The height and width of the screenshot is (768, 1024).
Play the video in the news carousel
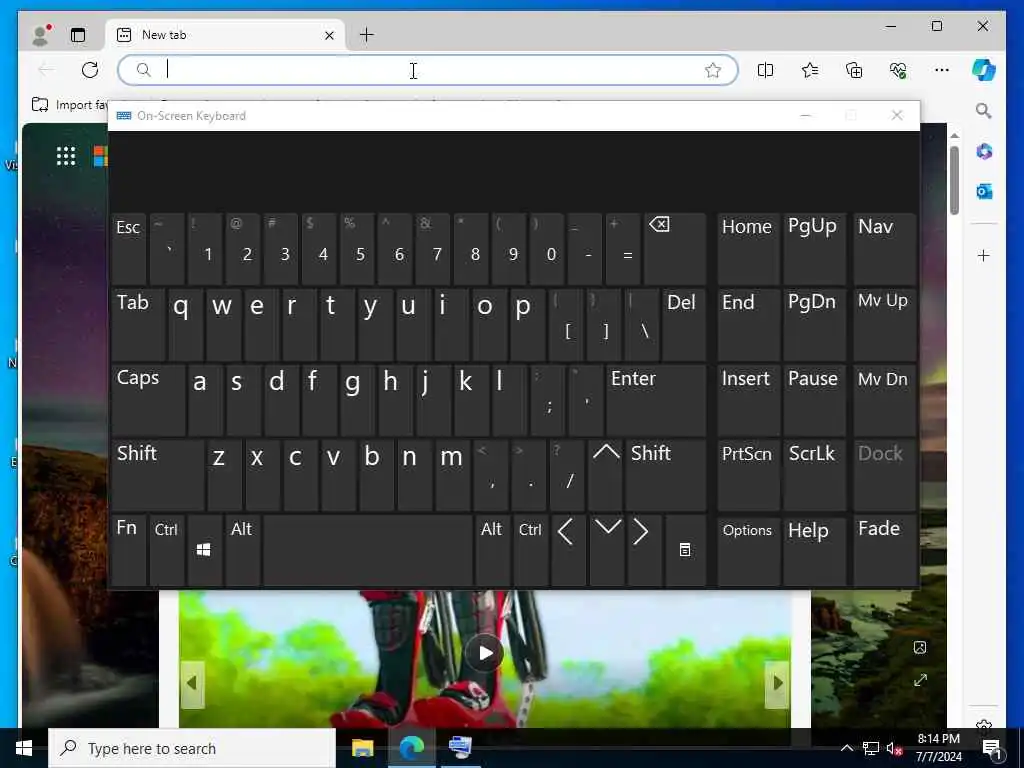pos(485,652)
